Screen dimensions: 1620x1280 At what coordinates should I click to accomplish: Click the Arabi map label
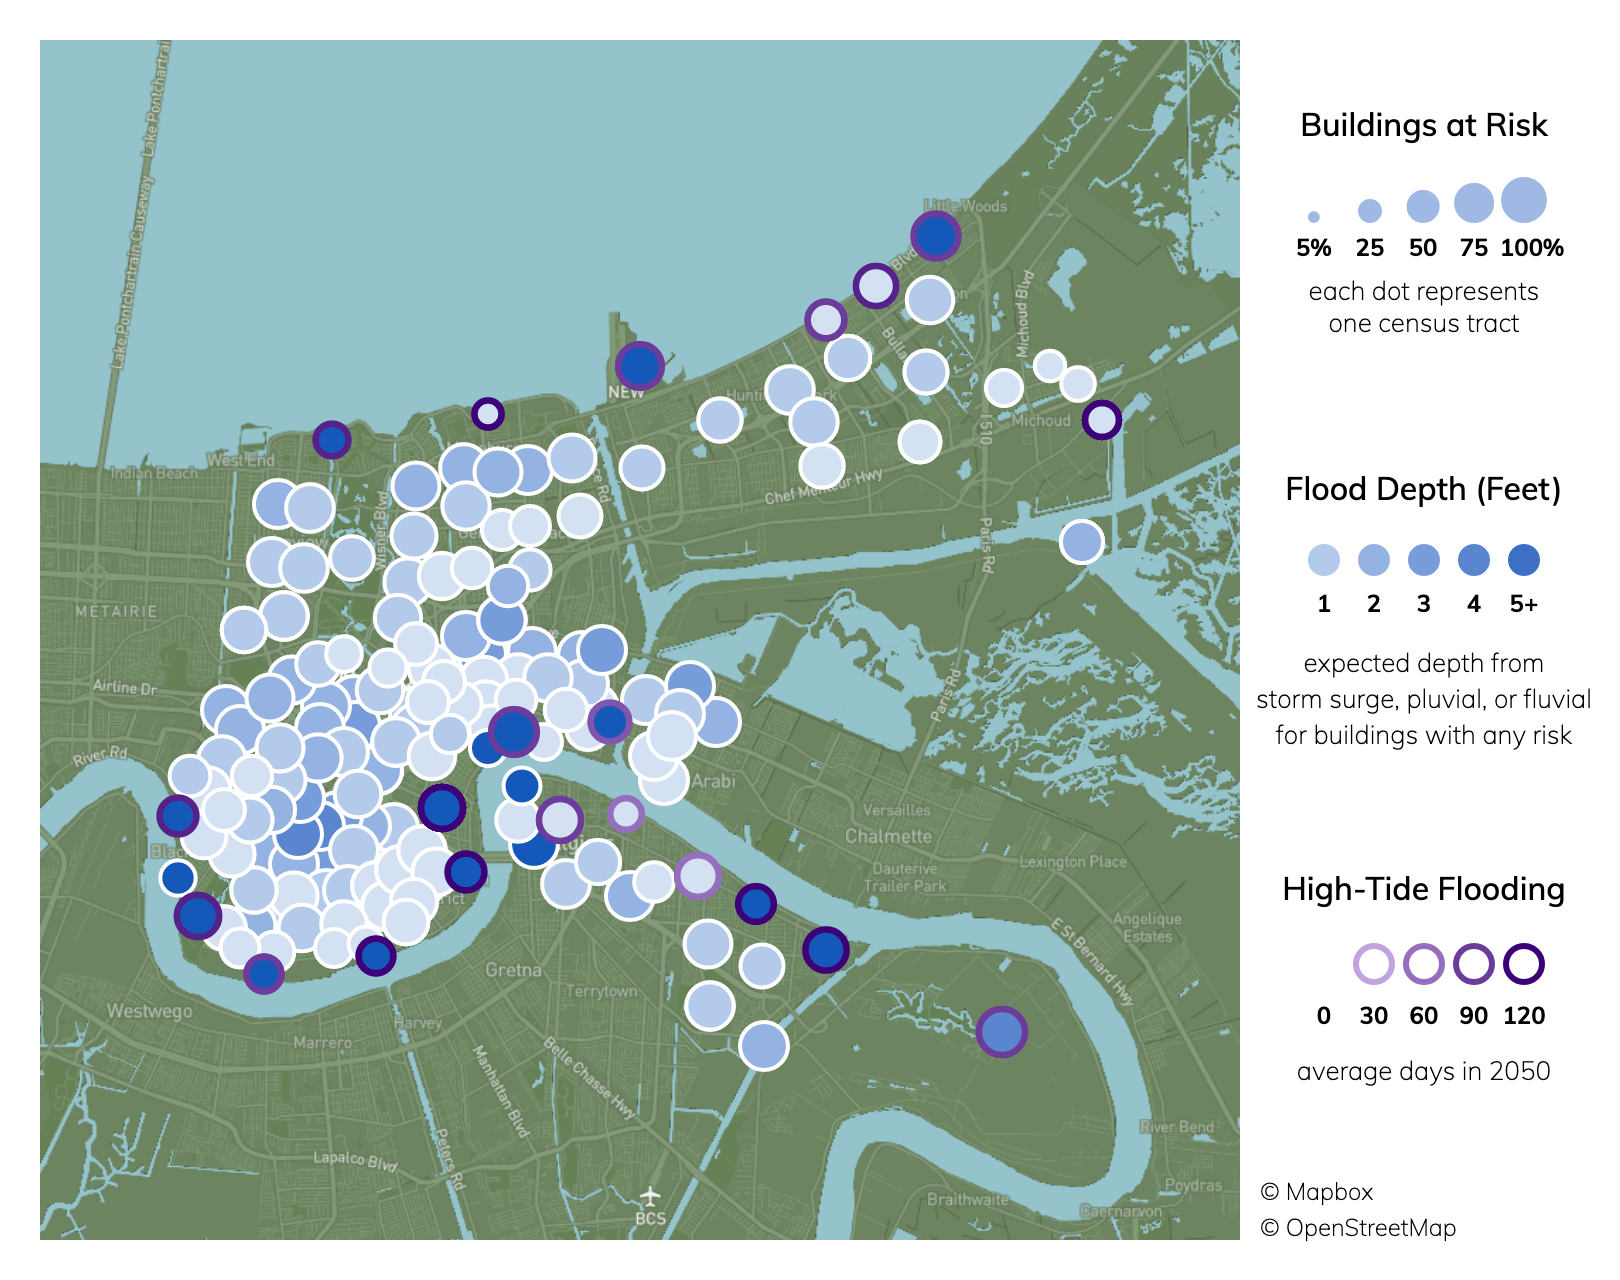click(x=713, y=781)
